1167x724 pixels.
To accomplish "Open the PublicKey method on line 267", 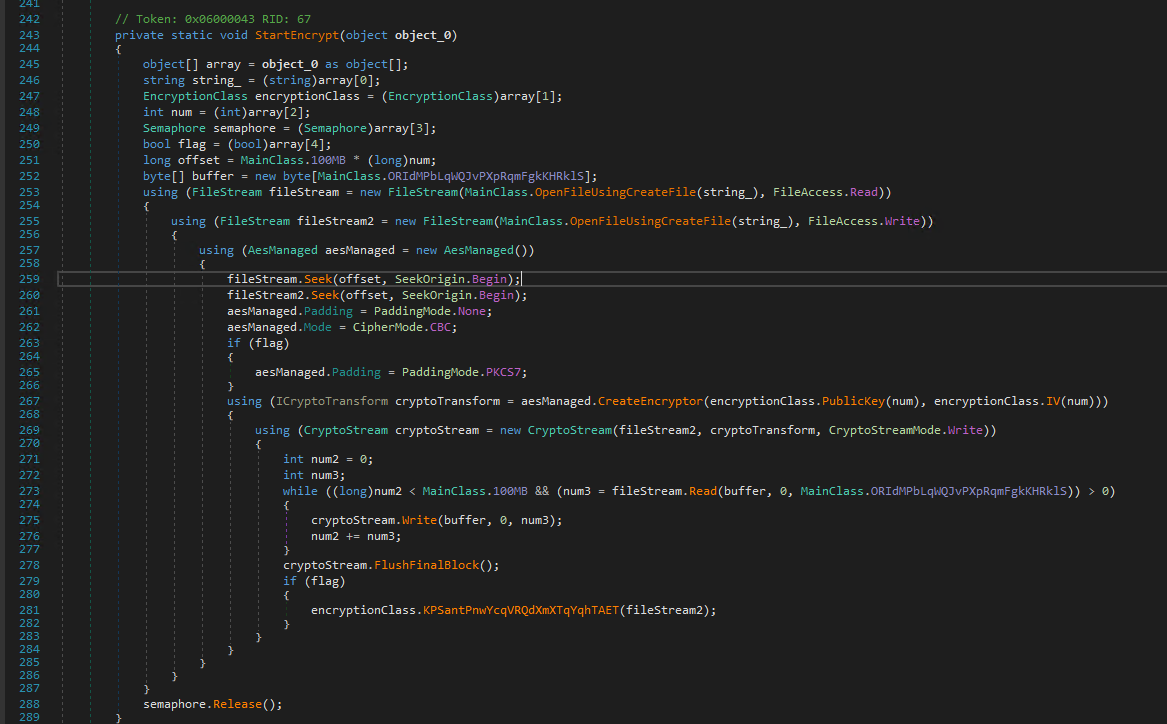I will click(x=853, y=402).
